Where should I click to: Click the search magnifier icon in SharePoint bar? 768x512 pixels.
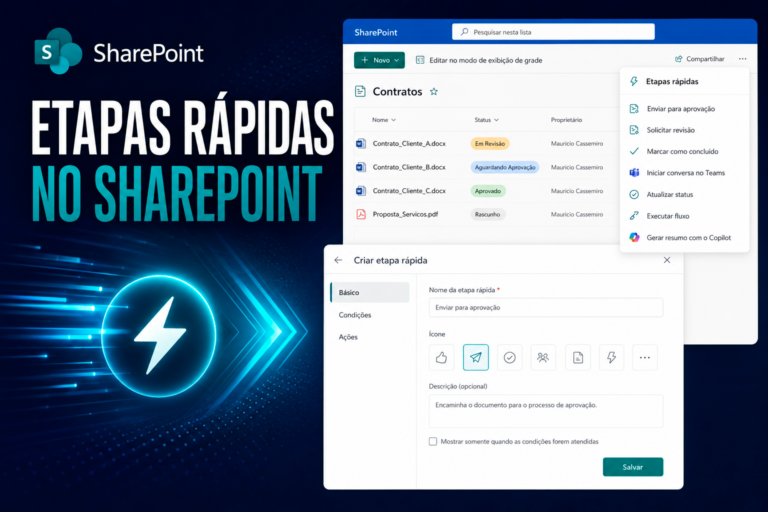click(464, 32)
